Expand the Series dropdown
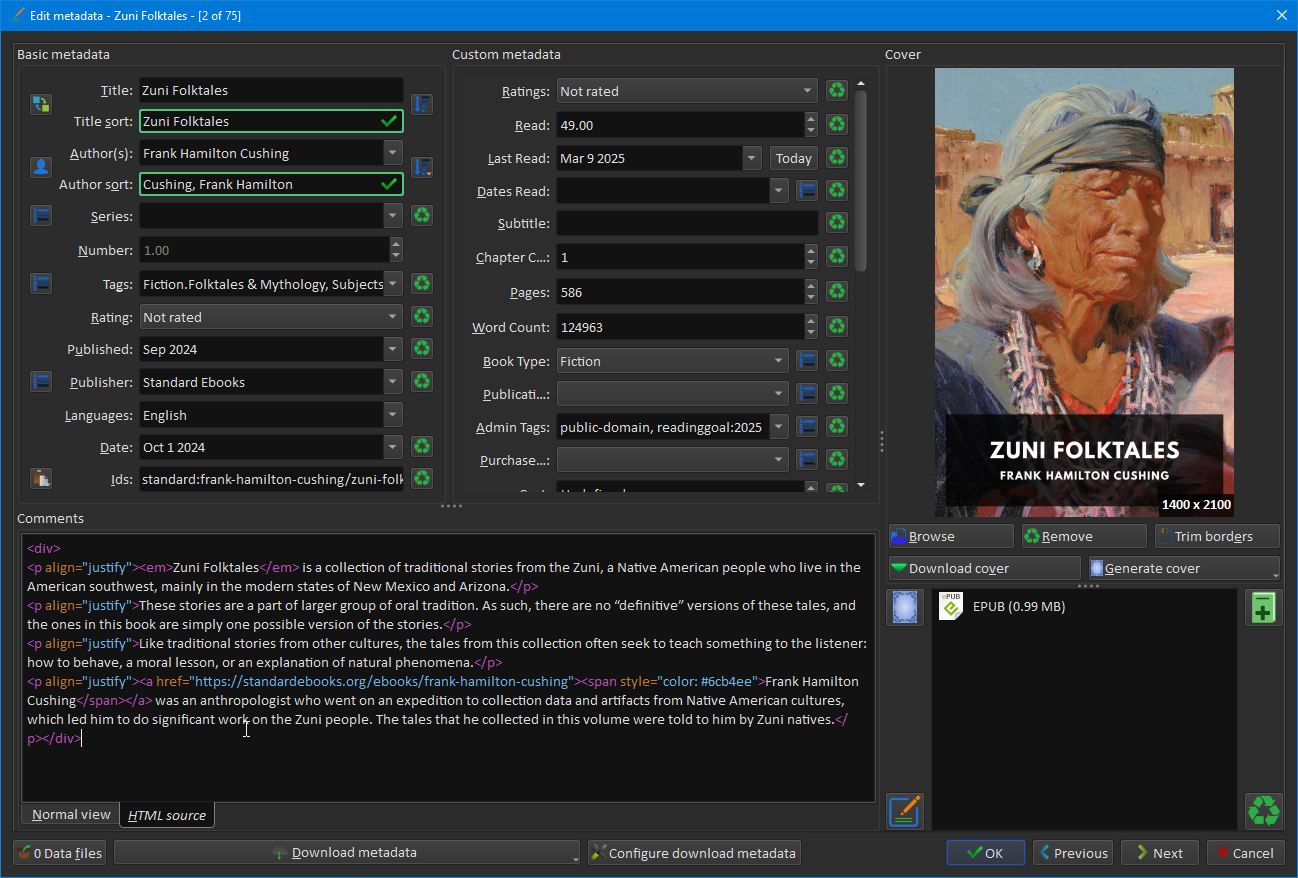 pos(393,216)
